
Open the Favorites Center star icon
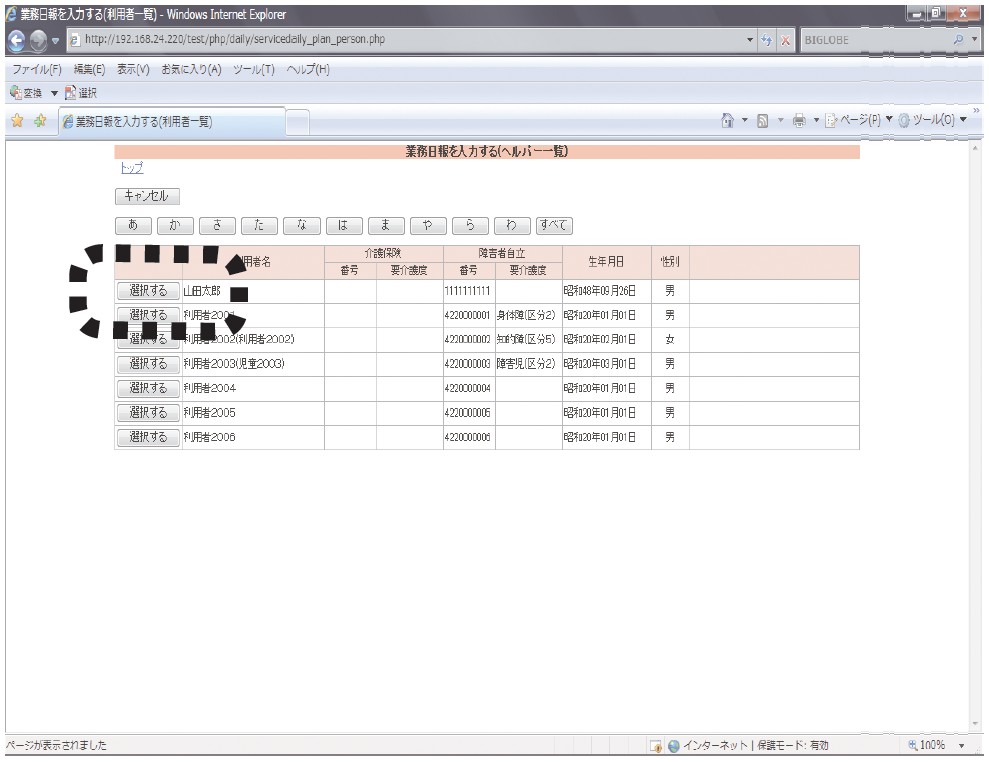(x=18, y=120)
